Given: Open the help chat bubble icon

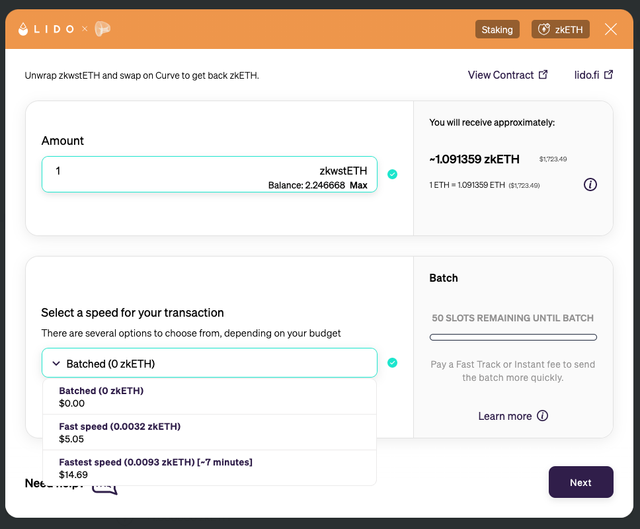Looking at the screenshot, I should coord(105,488).
